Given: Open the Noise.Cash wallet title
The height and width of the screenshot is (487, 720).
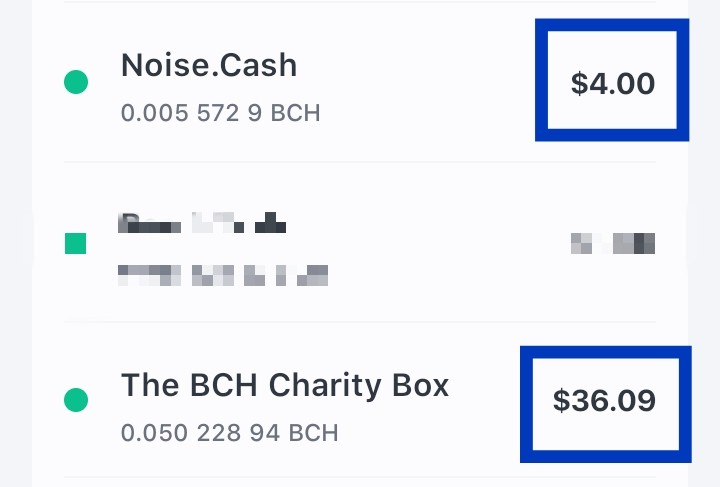Looking at the screenshot, I should (209, 65).
